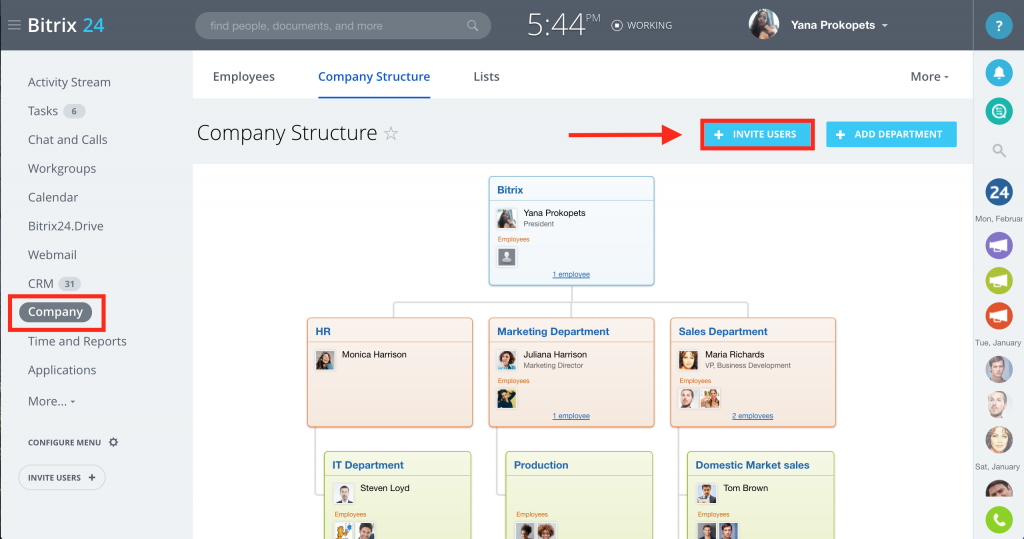Switch to the Employees tab
The image size is (1024, 539).
[x=244, y=76]
